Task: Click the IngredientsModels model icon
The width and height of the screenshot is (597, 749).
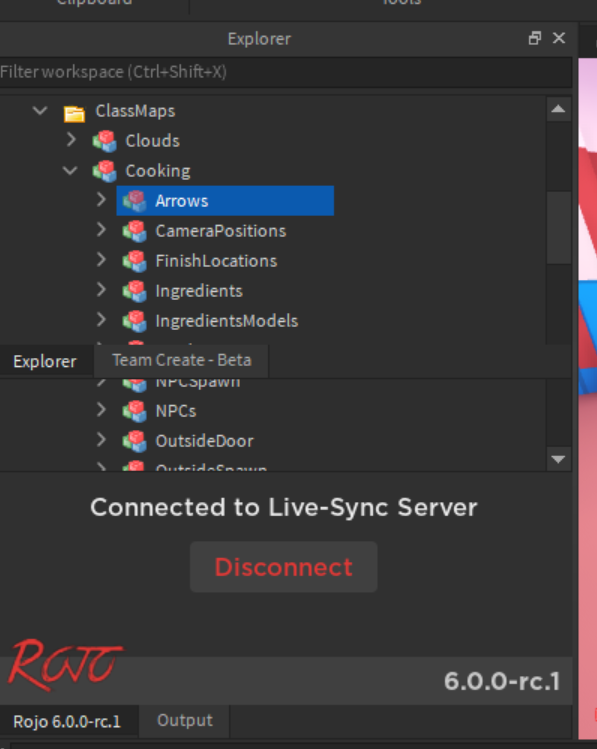Action: tap(134, 321)
